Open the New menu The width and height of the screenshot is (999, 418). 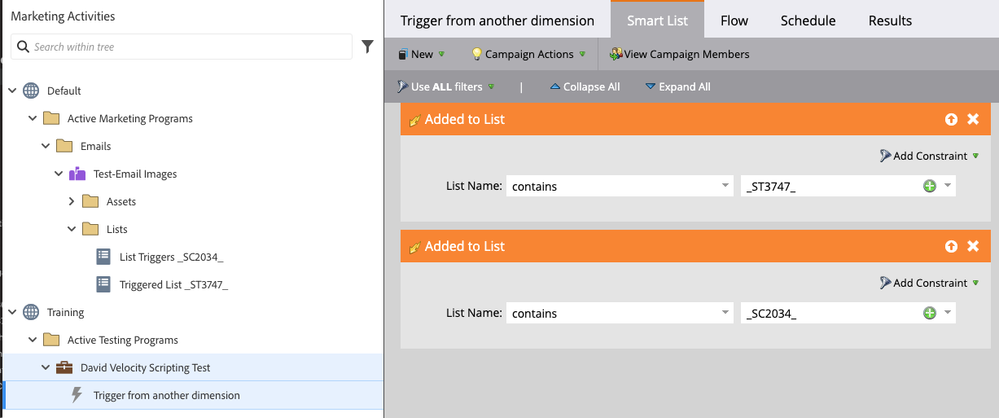(421, 54)
